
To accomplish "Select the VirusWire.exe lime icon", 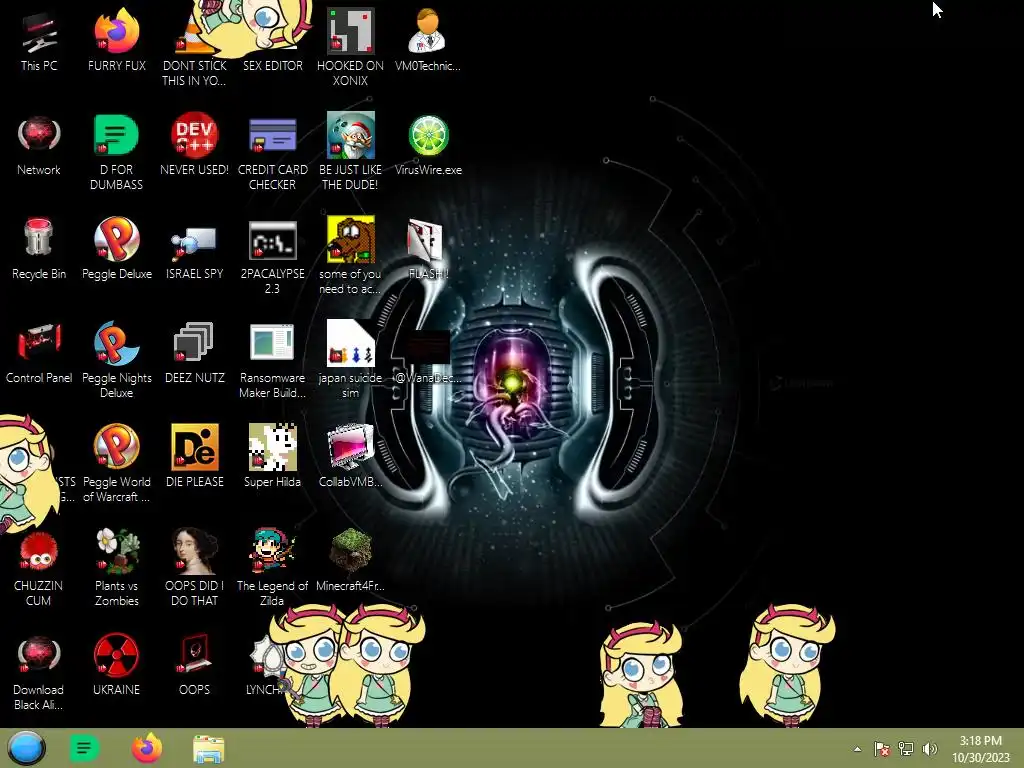I will click(x=428, y=146).
